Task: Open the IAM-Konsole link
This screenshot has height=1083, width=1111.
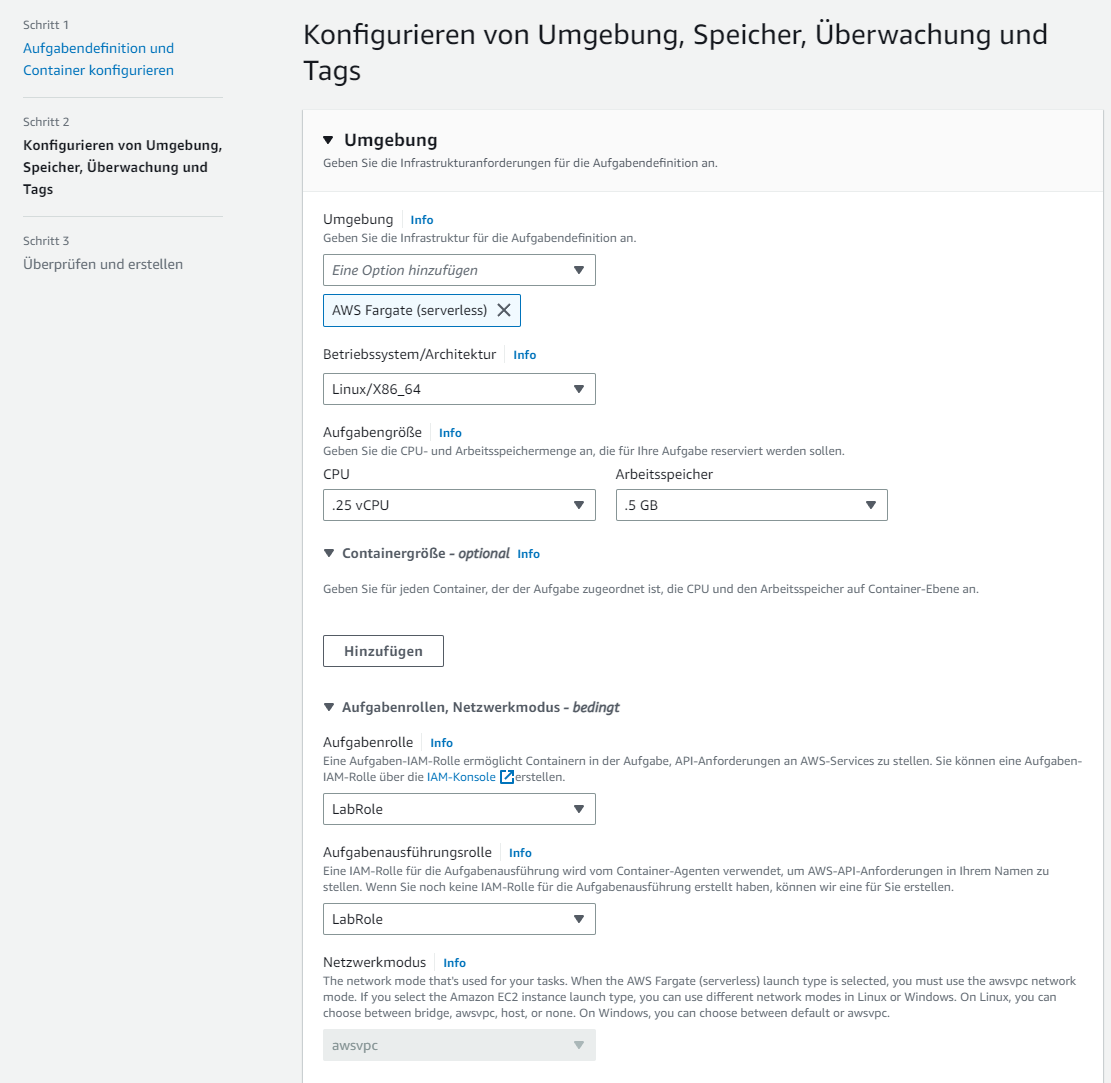Action: 460,777
